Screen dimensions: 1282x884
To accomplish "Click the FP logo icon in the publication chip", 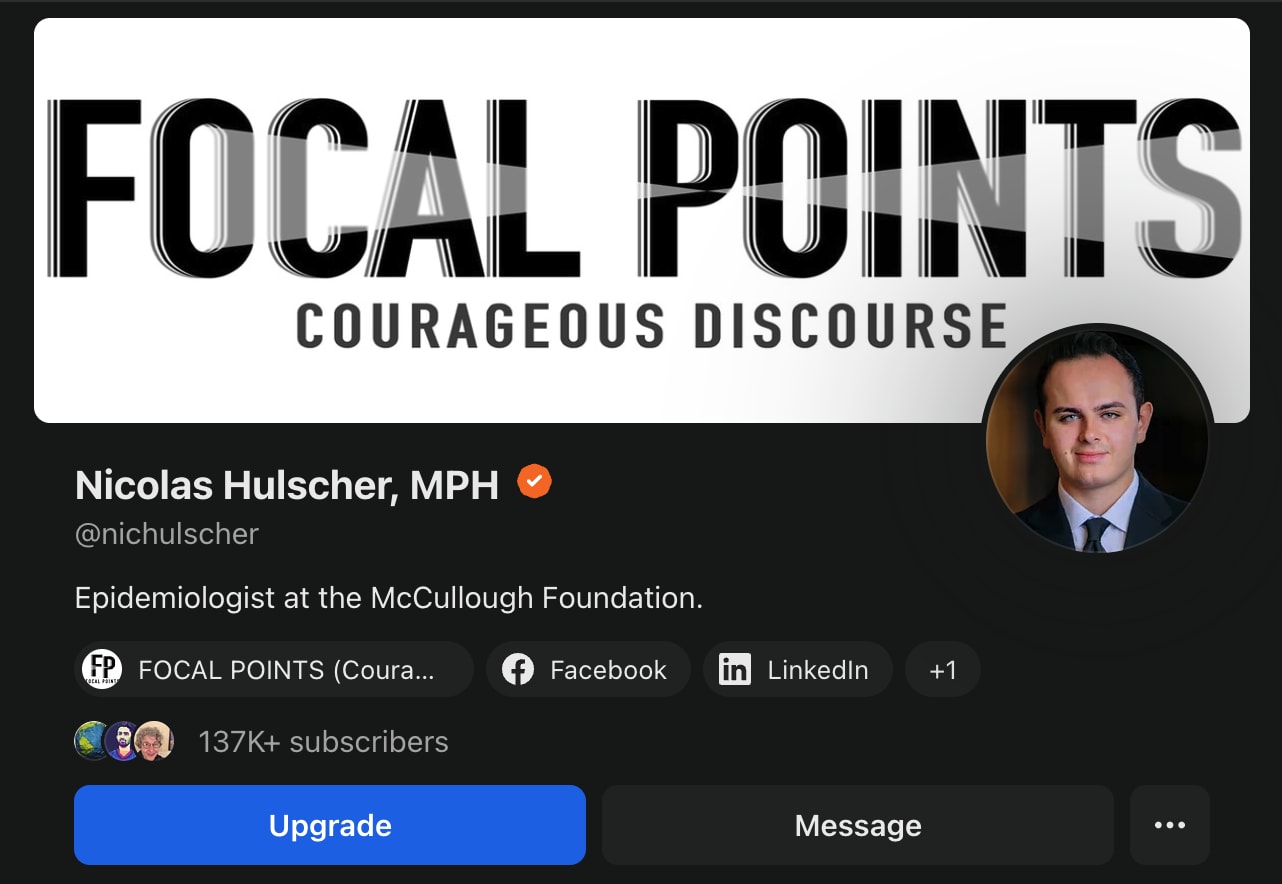I will click(102, 669).
